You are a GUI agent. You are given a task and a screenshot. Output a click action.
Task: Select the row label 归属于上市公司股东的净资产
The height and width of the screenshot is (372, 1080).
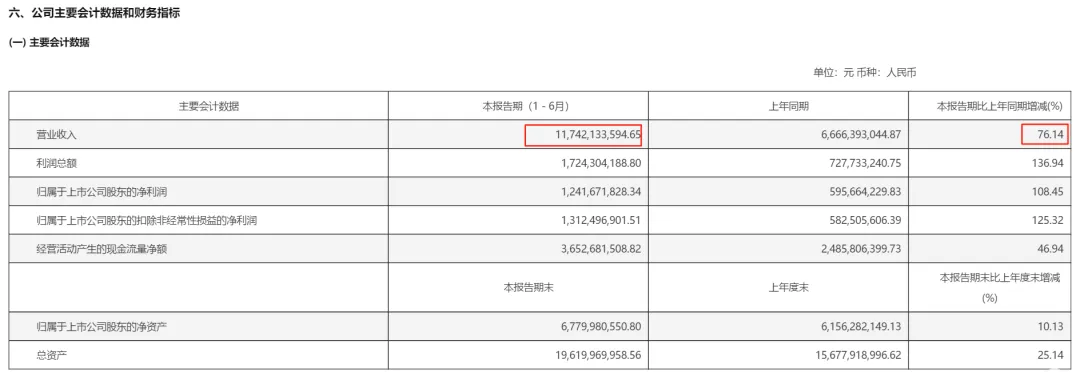[103, 327]
